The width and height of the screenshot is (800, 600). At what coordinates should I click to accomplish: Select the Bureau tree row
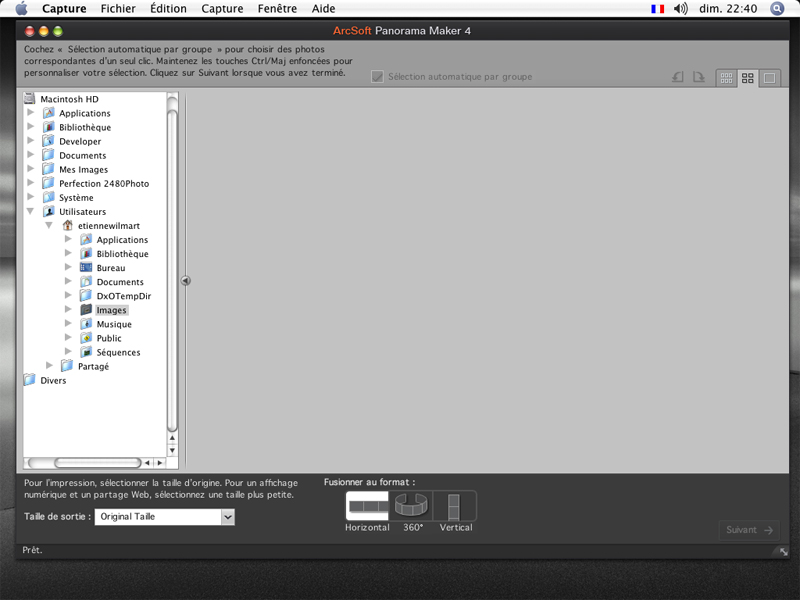tap(111, 268)
